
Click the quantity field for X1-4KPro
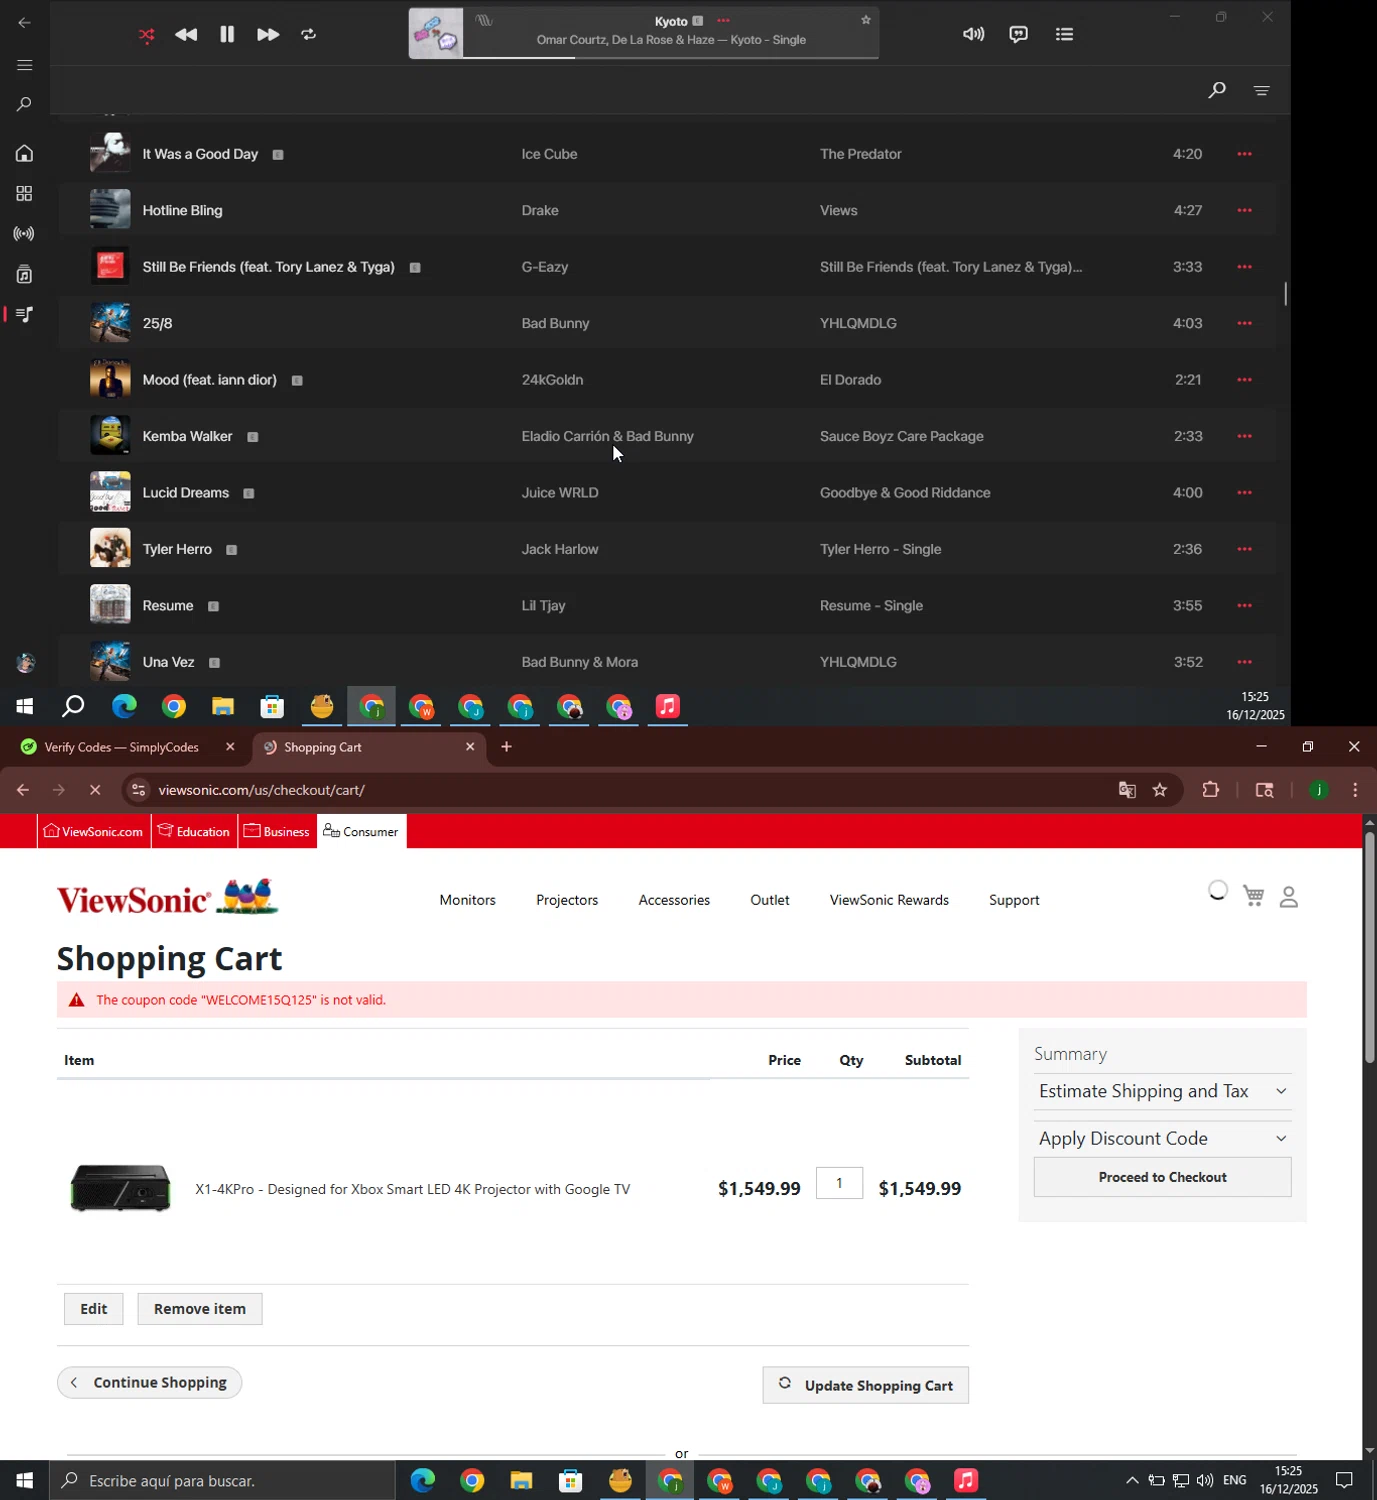pyautogui.click(x=839, y=1183)
